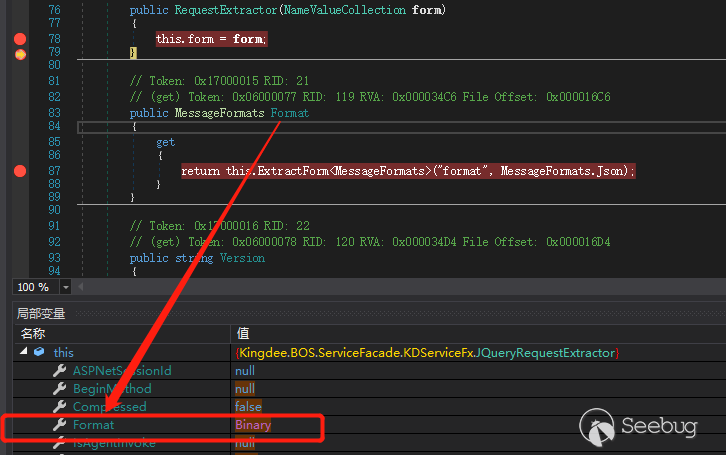Open the 100 % zoom dropdown
This screenshot has height=455, width=726.
coord(66,287)
